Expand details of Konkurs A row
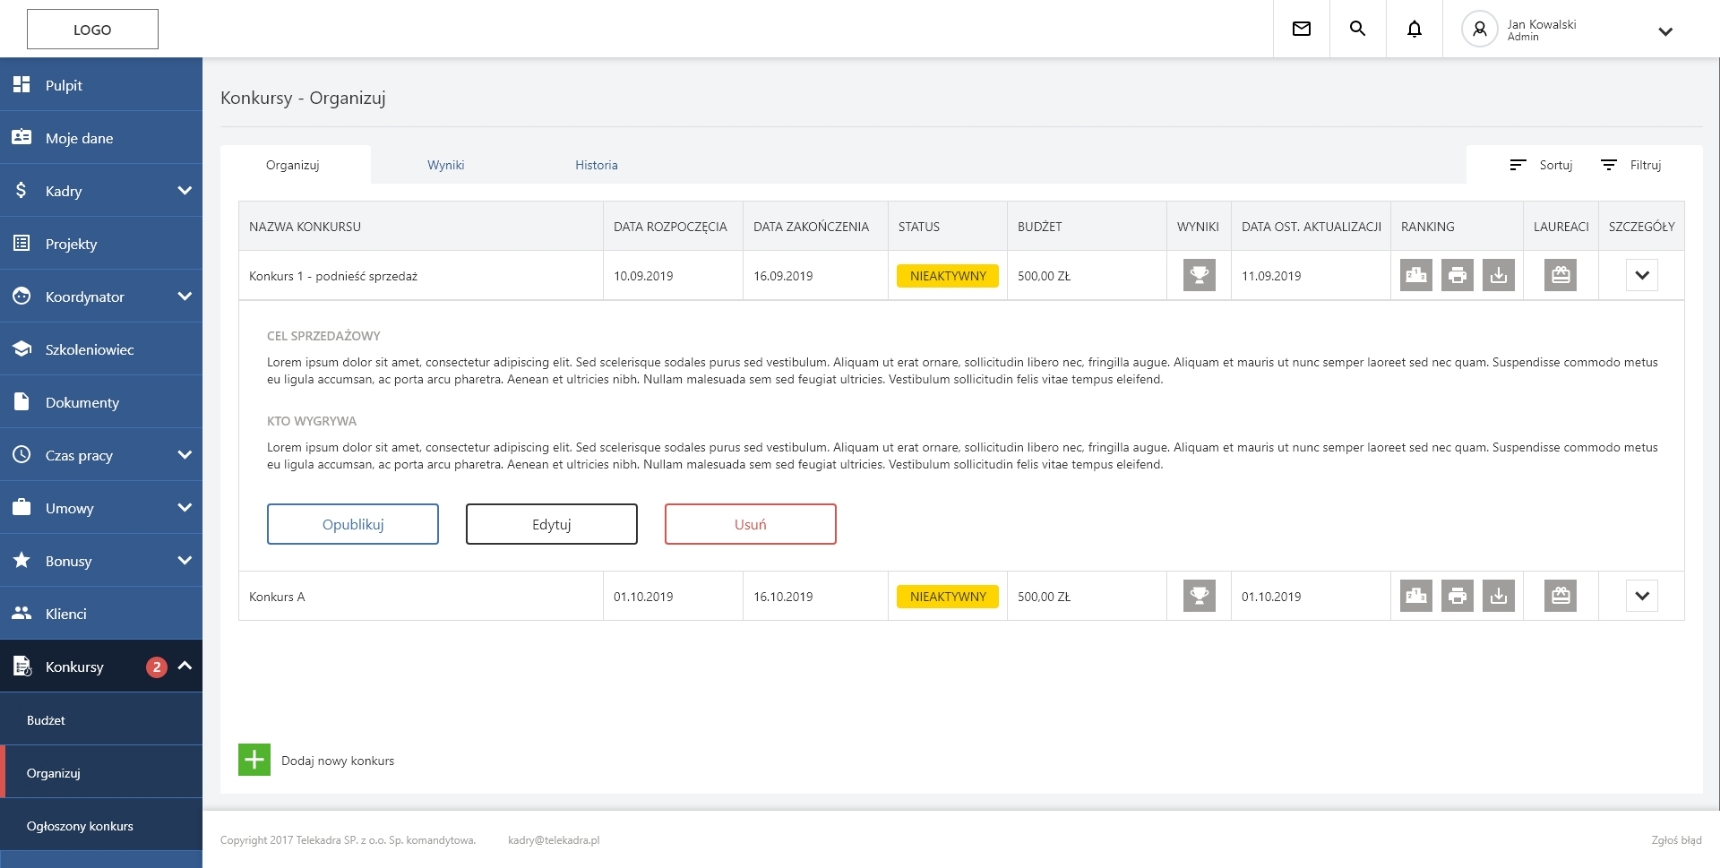 point(1641,596)
